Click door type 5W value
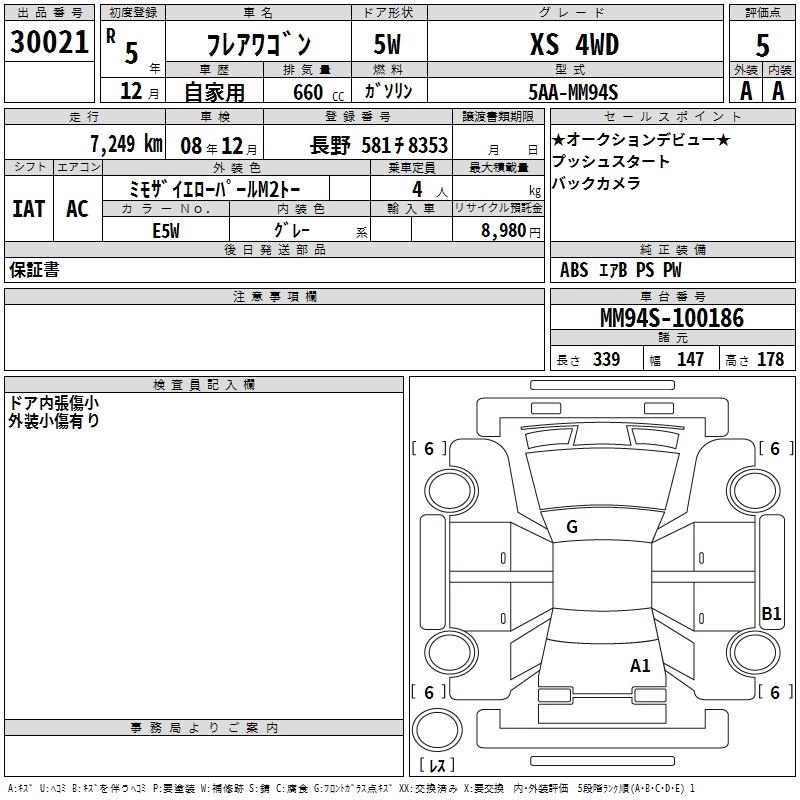This screenshot has height=800, width=800. 387,44
